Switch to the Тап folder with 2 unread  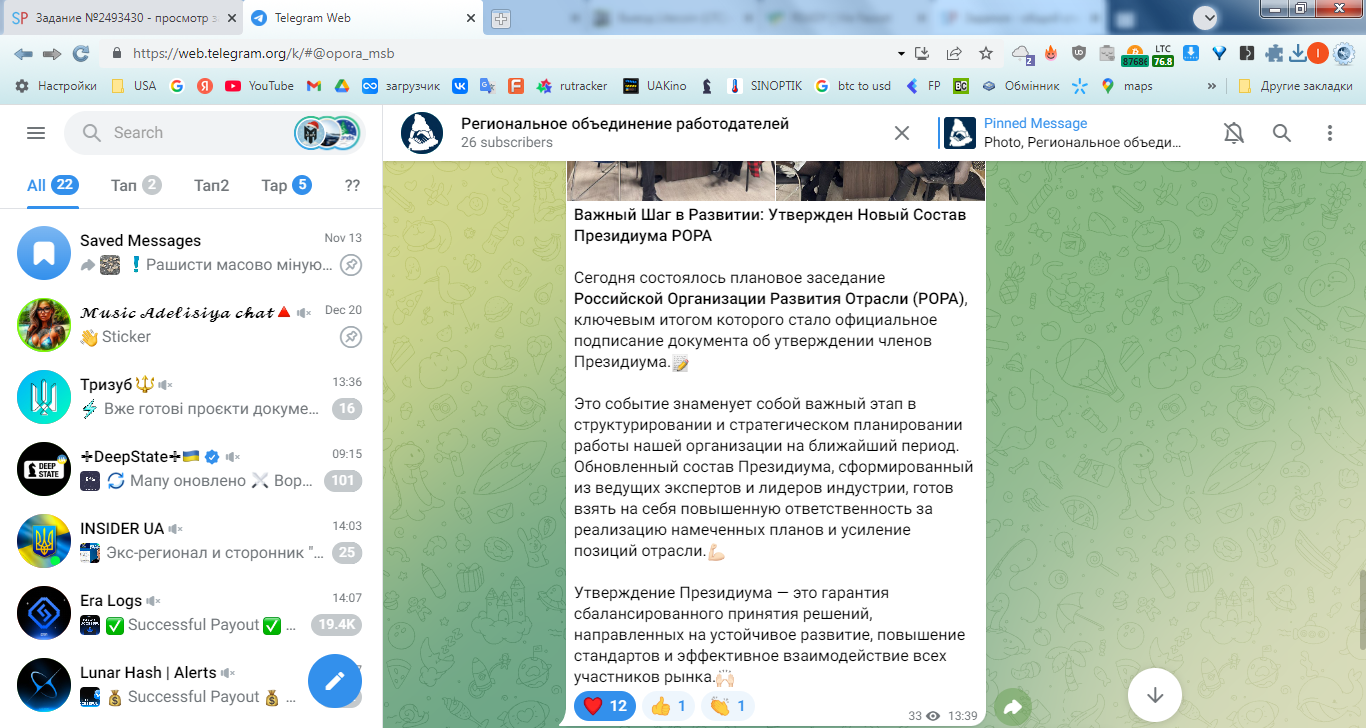(136, 185)
